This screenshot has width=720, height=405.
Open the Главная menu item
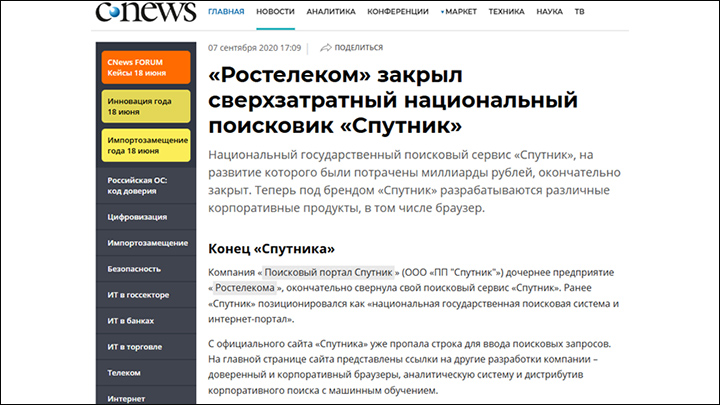[226, 11]
